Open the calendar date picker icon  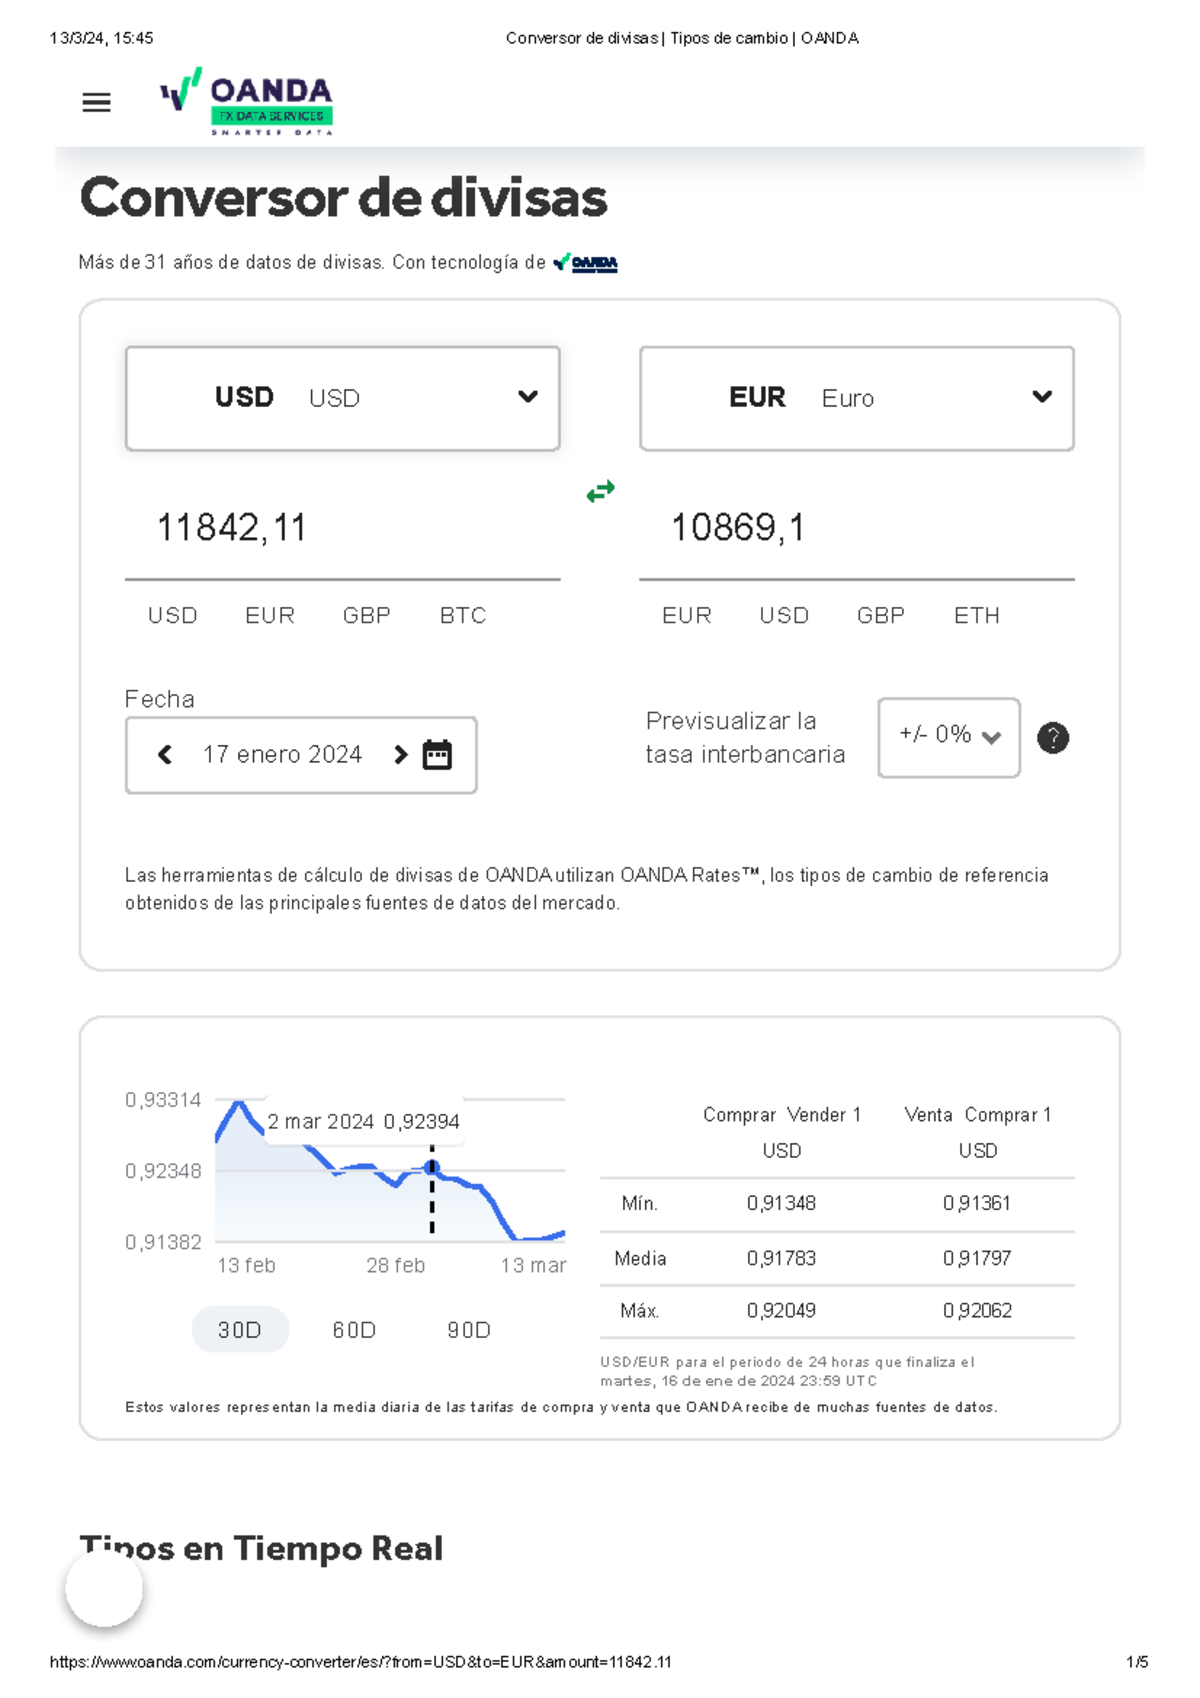[x=437, y=755]
